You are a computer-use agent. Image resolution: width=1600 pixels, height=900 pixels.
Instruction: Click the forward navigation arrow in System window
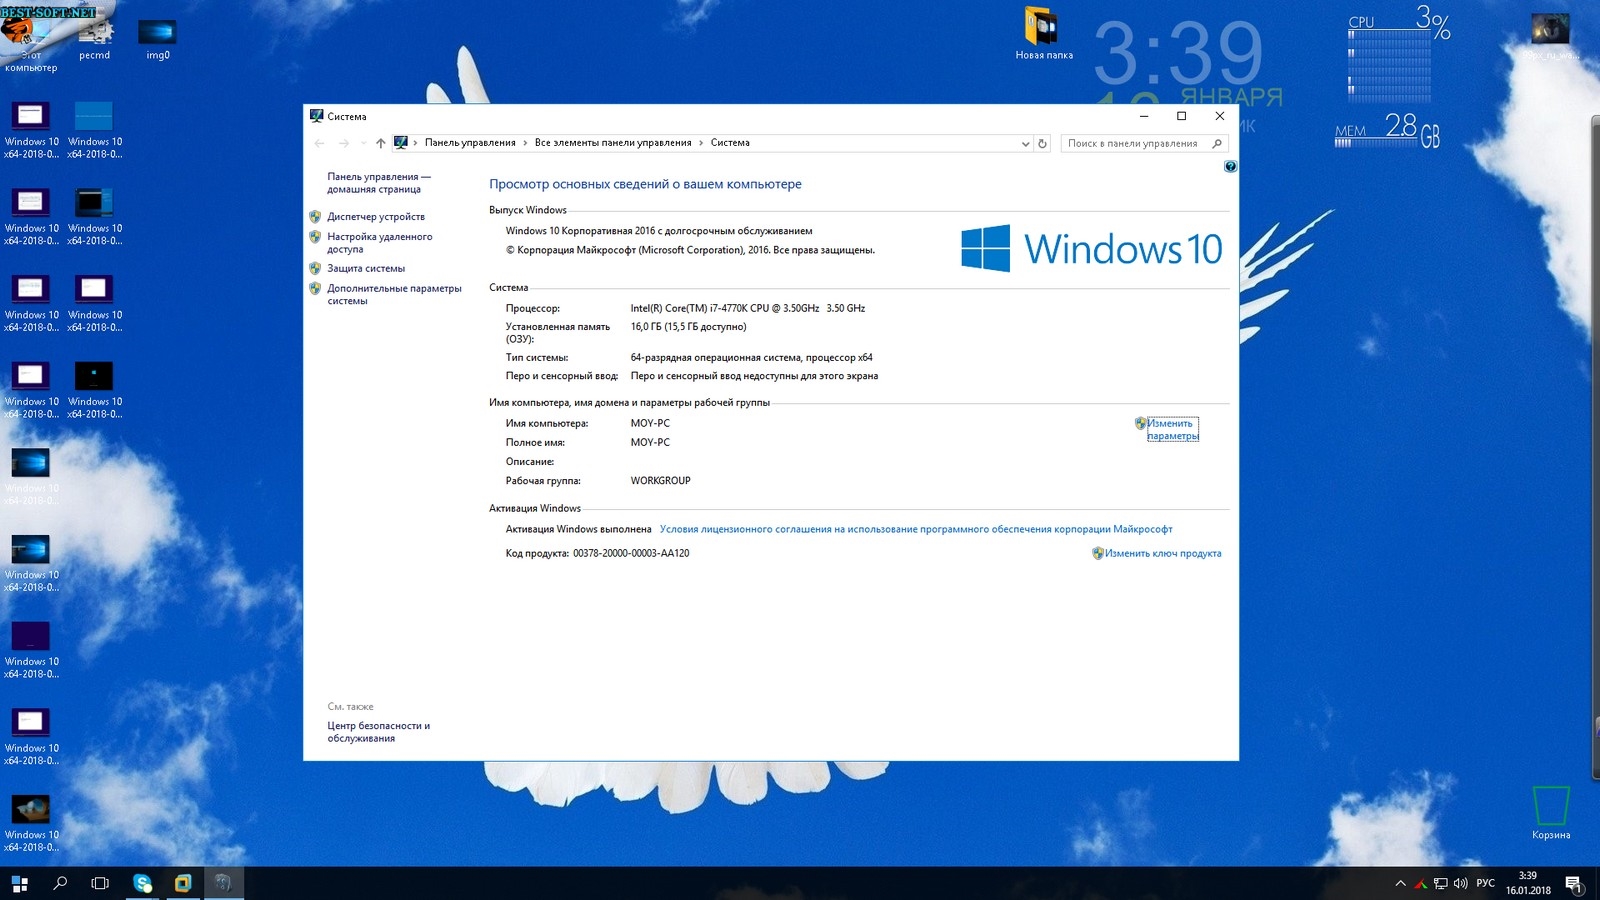click(344, 143)
